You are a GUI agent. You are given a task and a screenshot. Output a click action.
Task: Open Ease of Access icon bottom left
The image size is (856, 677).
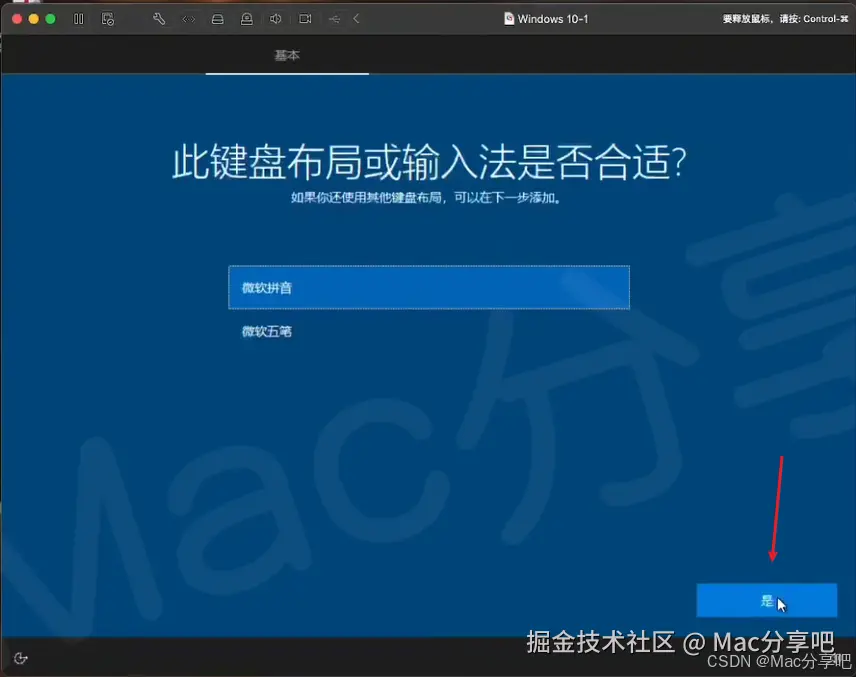click(x=20, y=657)
